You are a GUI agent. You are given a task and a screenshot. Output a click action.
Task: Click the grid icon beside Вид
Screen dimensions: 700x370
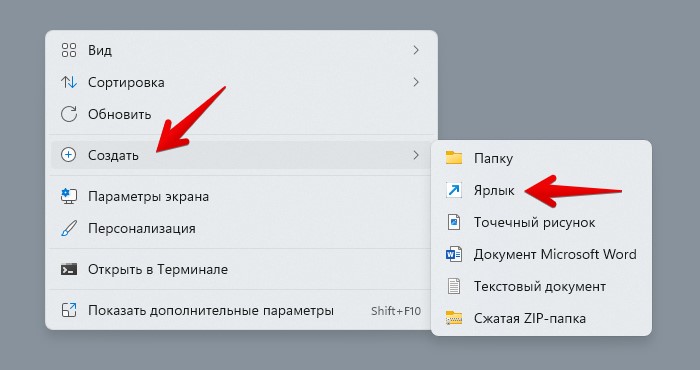click(69, 50)
